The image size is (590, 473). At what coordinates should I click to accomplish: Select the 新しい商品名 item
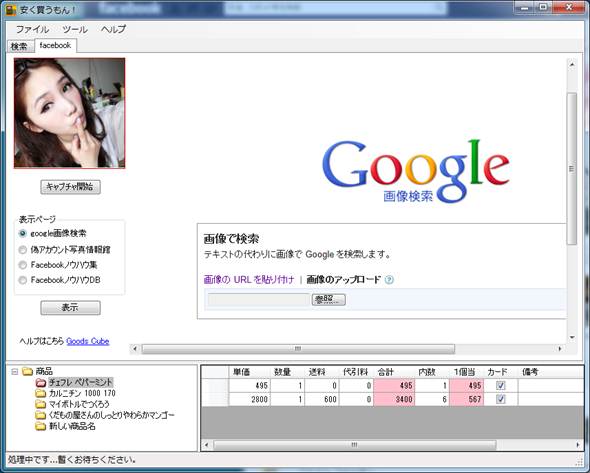pyautogui.click(x=72, y=426)
